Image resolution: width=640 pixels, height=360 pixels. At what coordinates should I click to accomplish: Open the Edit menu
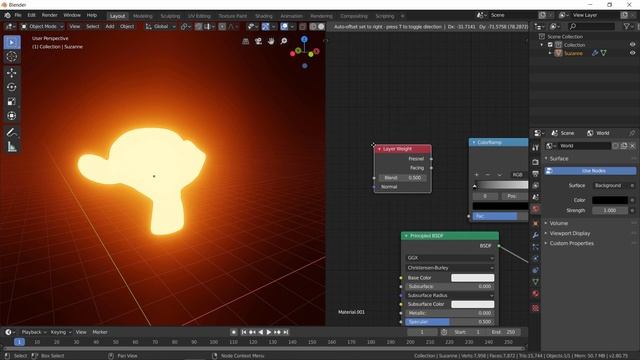pos(31,15)
